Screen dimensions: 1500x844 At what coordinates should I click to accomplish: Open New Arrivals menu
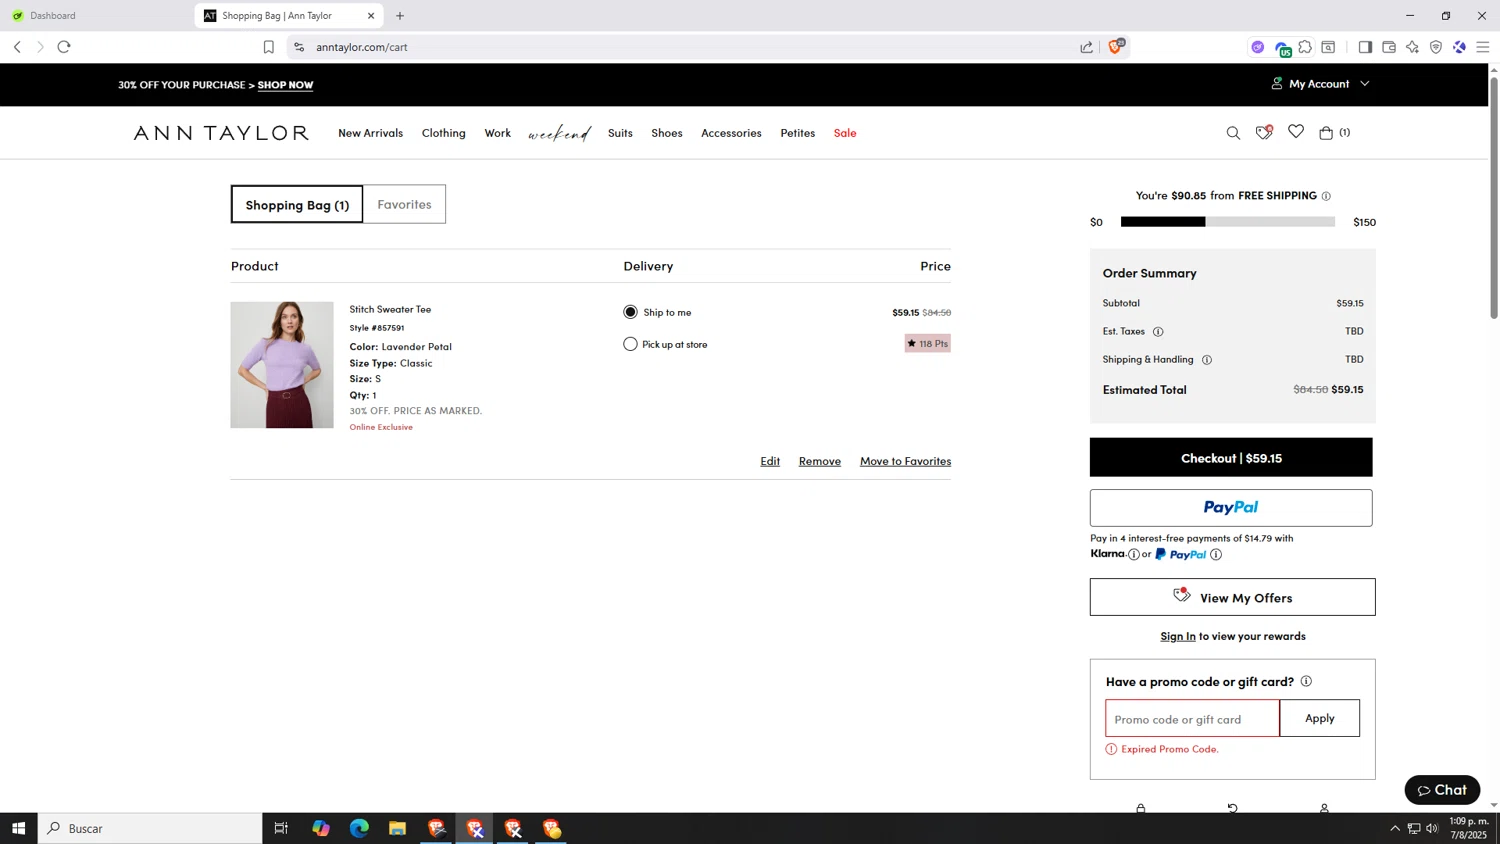(x=370, y=133)
